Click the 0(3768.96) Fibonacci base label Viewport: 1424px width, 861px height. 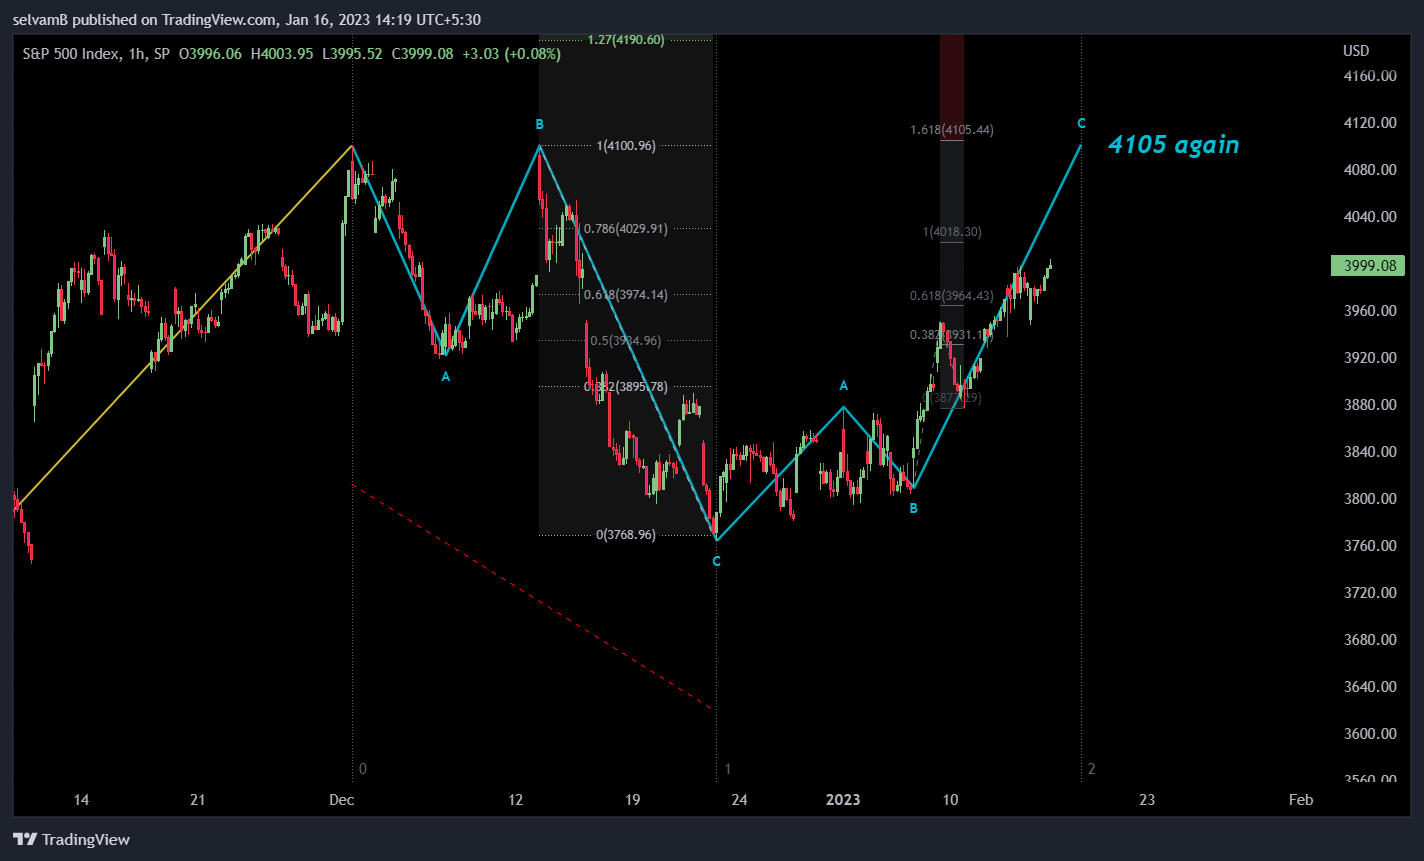[626, 535]
